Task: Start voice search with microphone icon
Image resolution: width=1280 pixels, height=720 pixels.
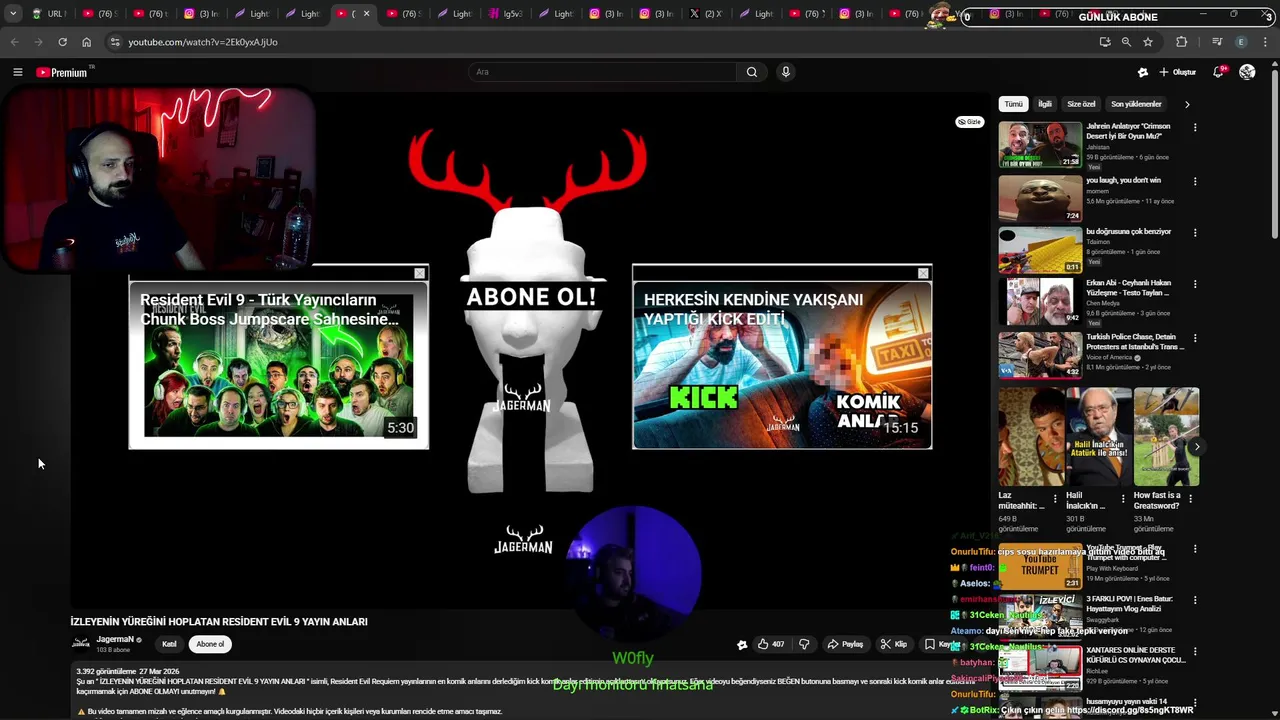Action: [x=786, y=72]
